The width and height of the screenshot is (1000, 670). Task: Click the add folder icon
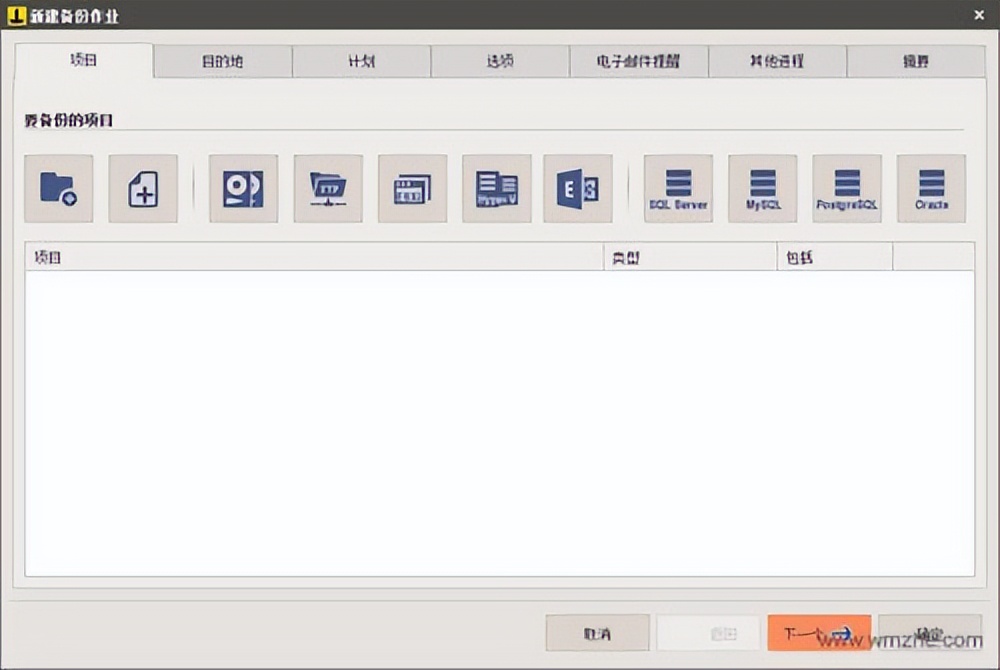(59, 189)
